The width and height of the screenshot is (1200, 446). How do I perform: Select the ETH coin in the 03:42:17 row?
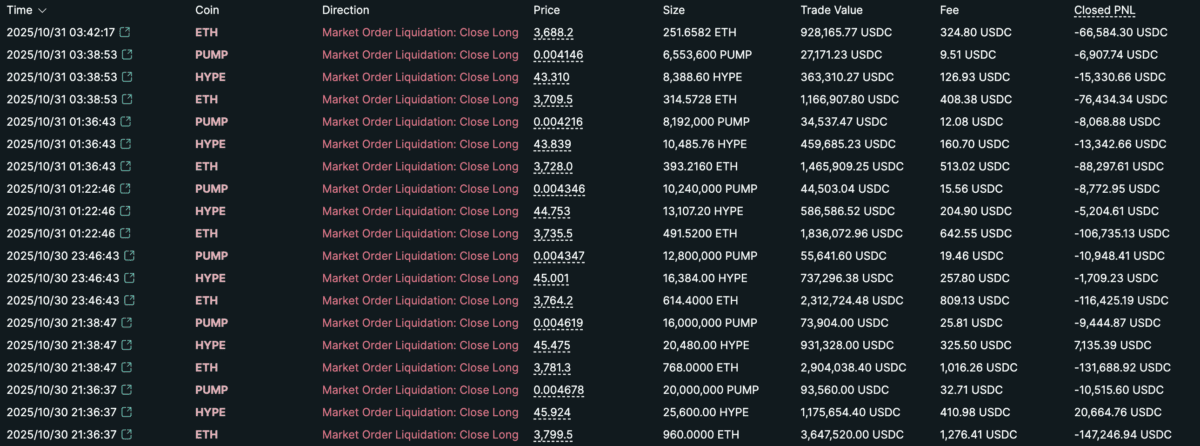[206, 32]
